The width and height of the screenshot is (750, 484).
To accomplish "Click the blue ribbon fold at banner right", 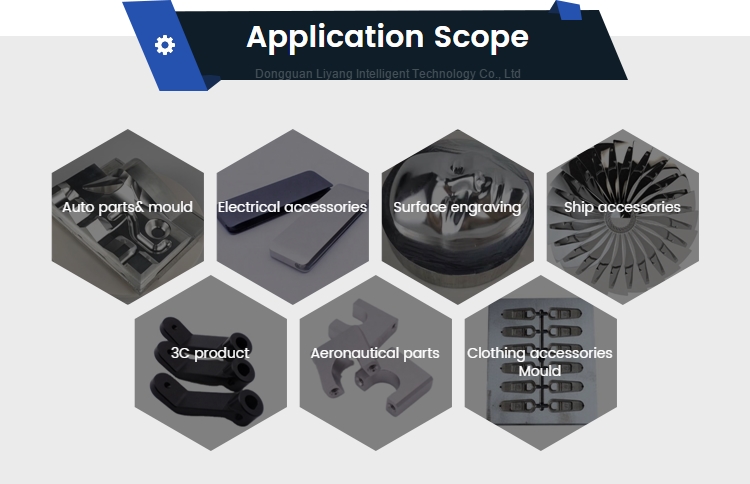I will pyautogui.click(x=566, y=10).
